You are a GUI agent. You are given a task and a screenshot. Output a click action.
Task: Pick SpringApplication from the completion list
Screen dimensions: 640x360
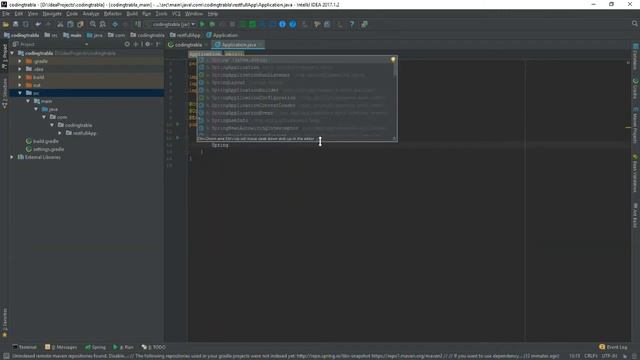(296, 67)
